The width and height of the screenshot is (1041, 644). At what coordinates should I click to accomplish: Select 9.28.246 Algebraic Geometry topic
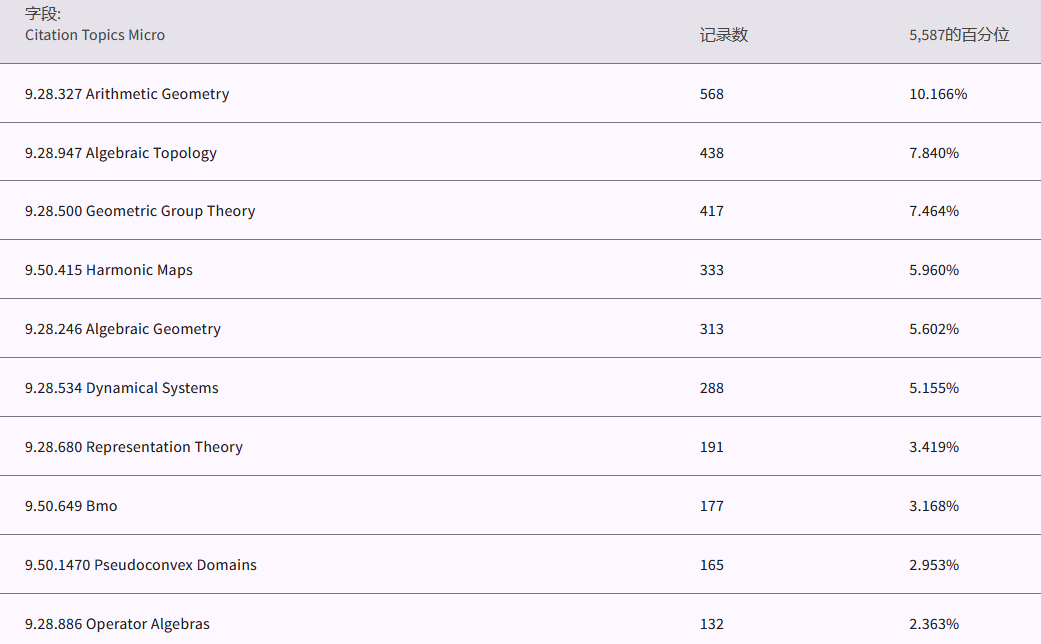(x=123, y=329)
